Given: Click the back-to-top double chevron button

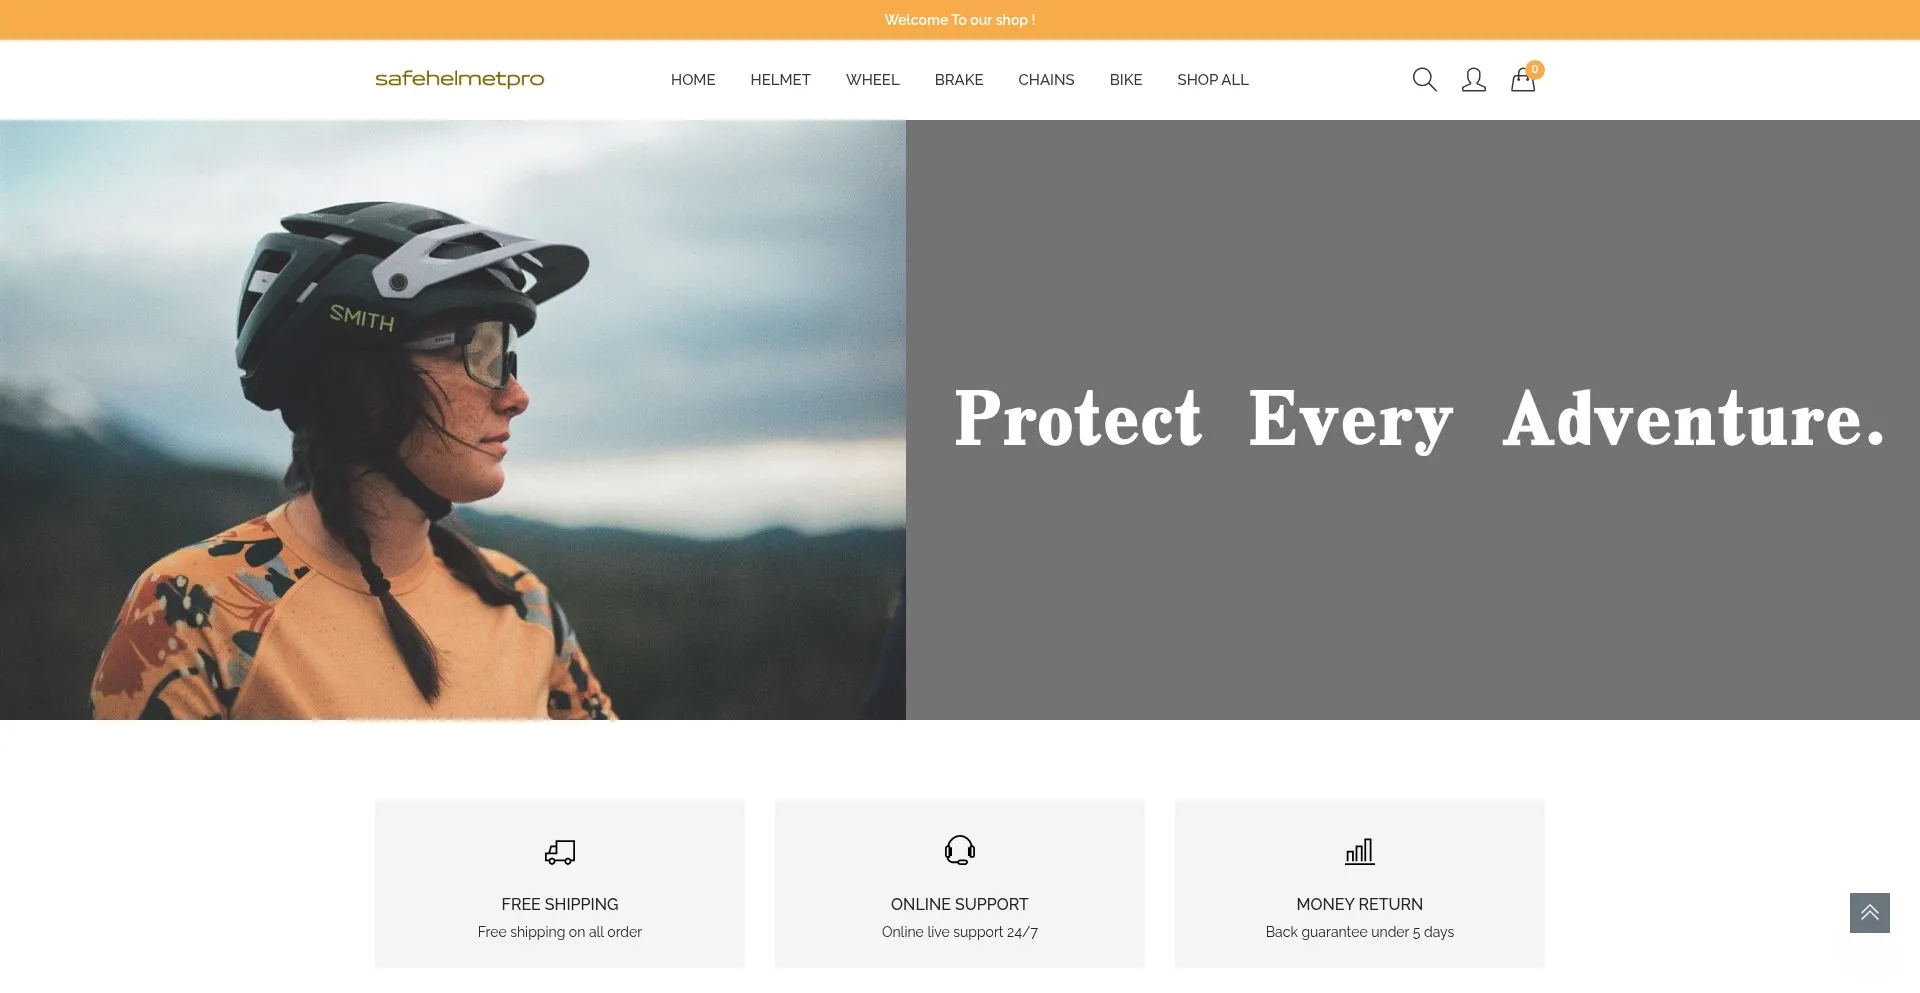Looking at the screenshot, I should click(x=1869, y=913).
